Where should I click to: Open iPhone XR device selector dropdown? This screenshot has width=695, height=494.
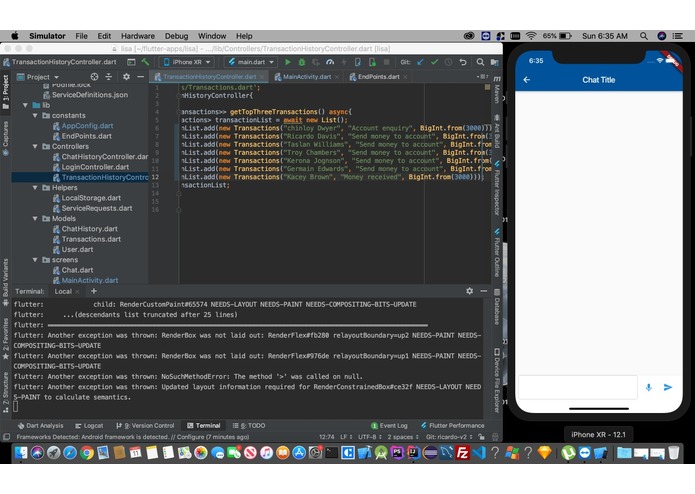coord(186,62)
